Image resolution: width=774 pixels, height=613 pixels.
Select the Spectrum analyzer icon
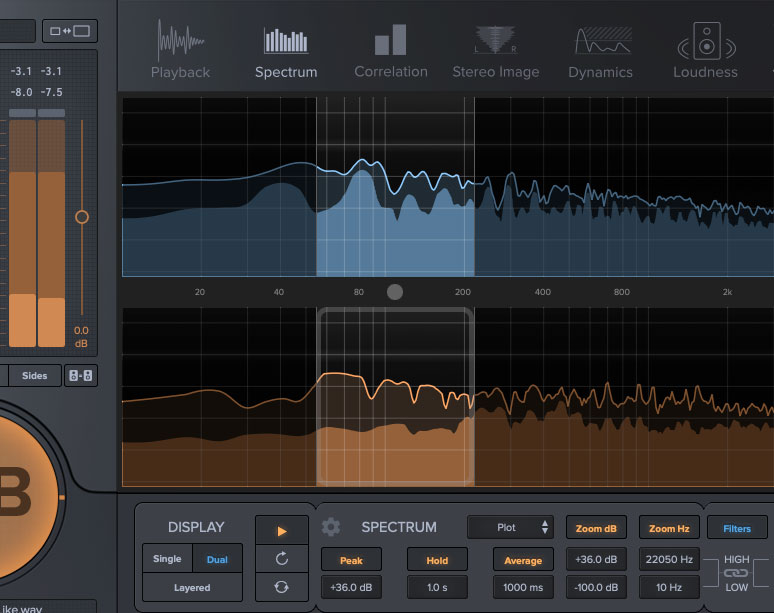[x=286, y=40]
